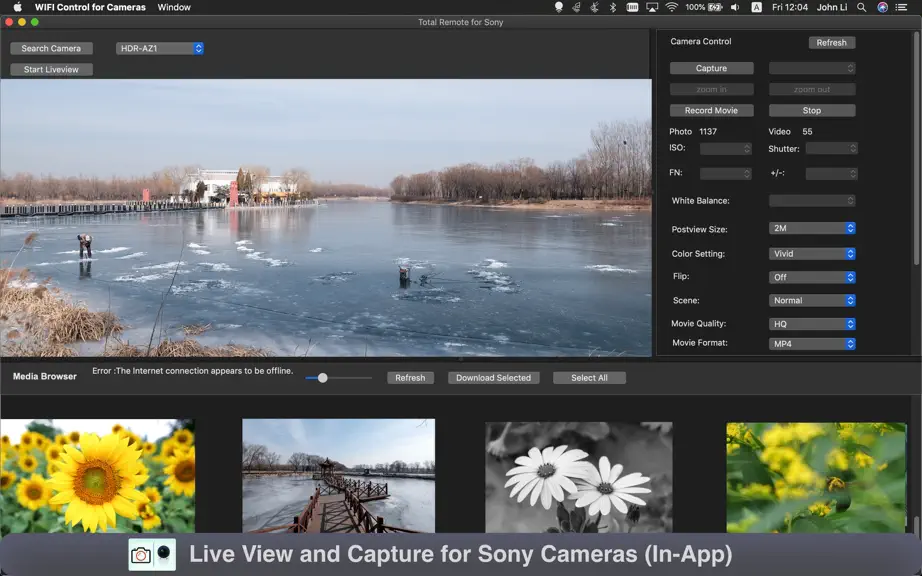Click the offline error message text
Image resolution: width=922 pixels, height=576 pixels.
tap(192, 371)
